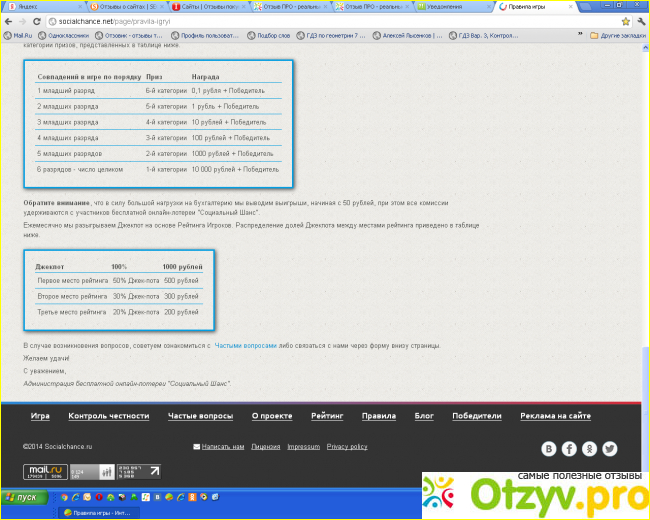
Task: Open the Facebook social icon in footer
Action: tap(569, 449)
